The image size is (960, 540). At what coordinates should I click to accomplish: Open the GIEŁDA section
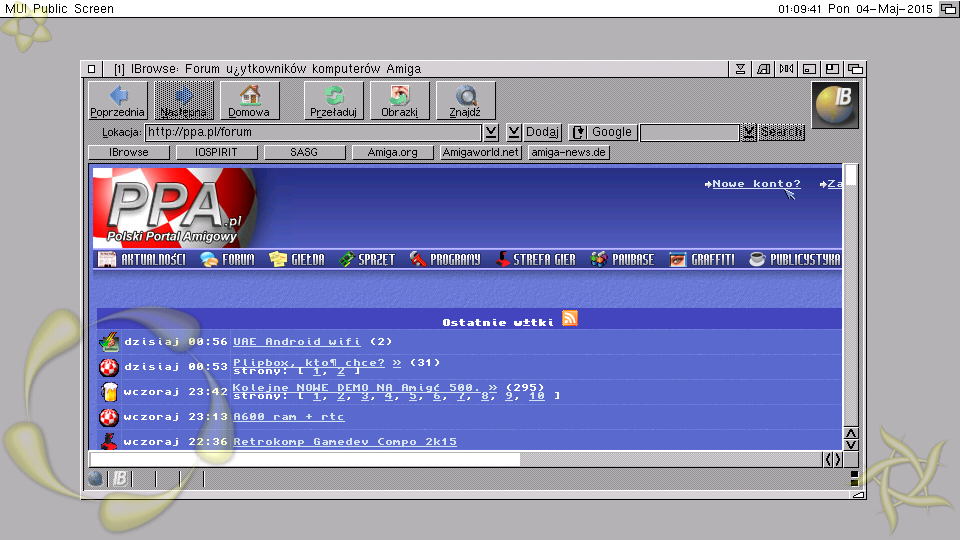(x=297, y=260)
